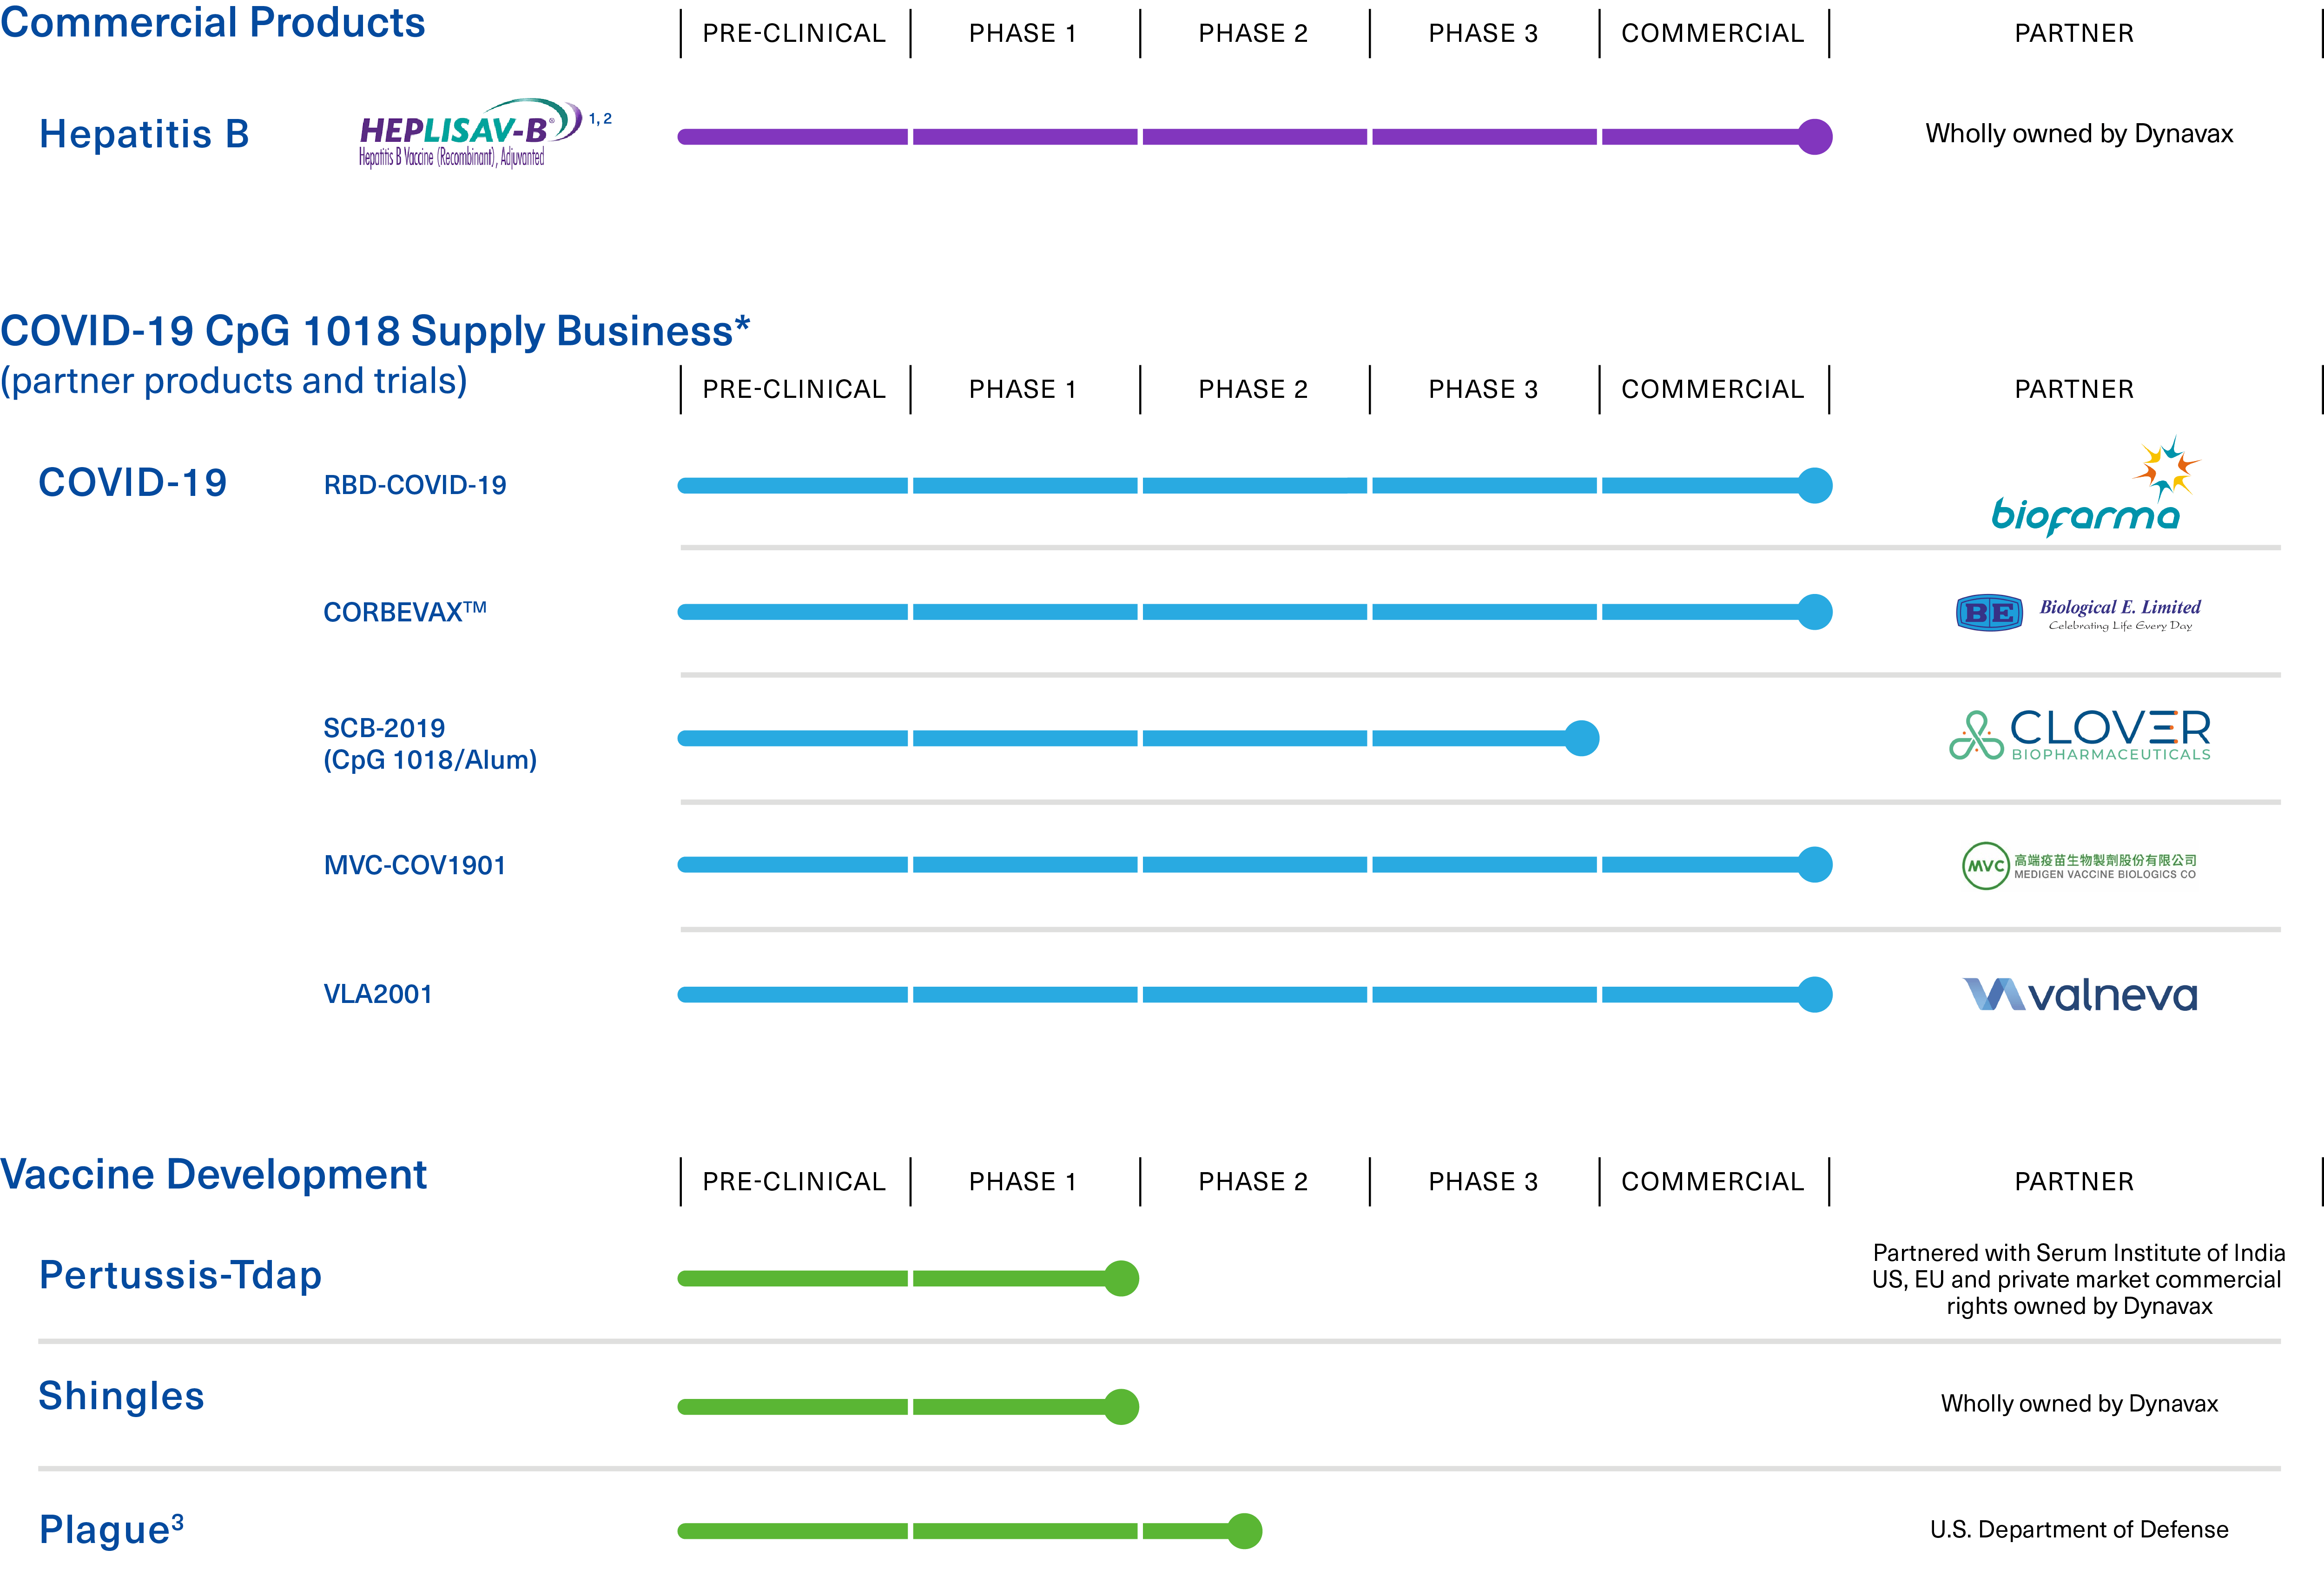Select the RBD-COVID-19 product name
The height and width of the screenshot is (1596, 2324).
coord(415,486)
